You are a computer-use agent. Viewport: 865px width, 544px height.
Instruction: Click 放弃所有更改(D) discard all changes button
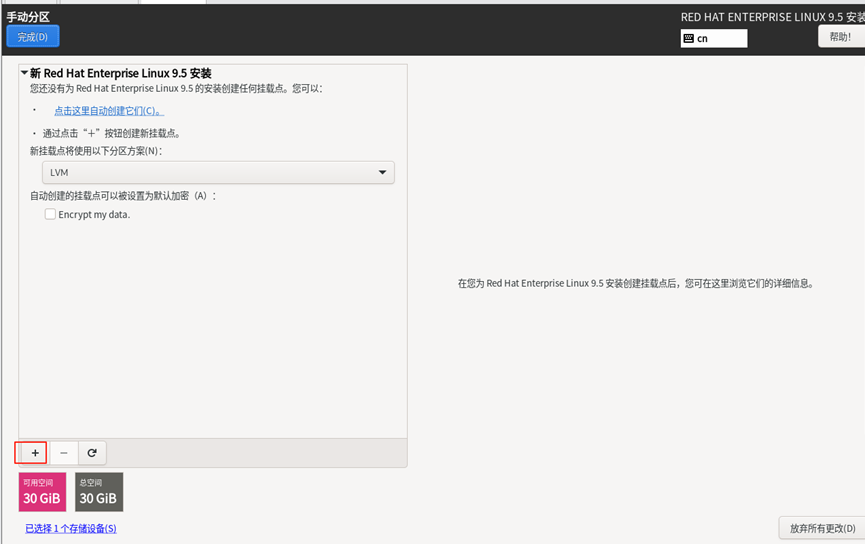(823, 528)
